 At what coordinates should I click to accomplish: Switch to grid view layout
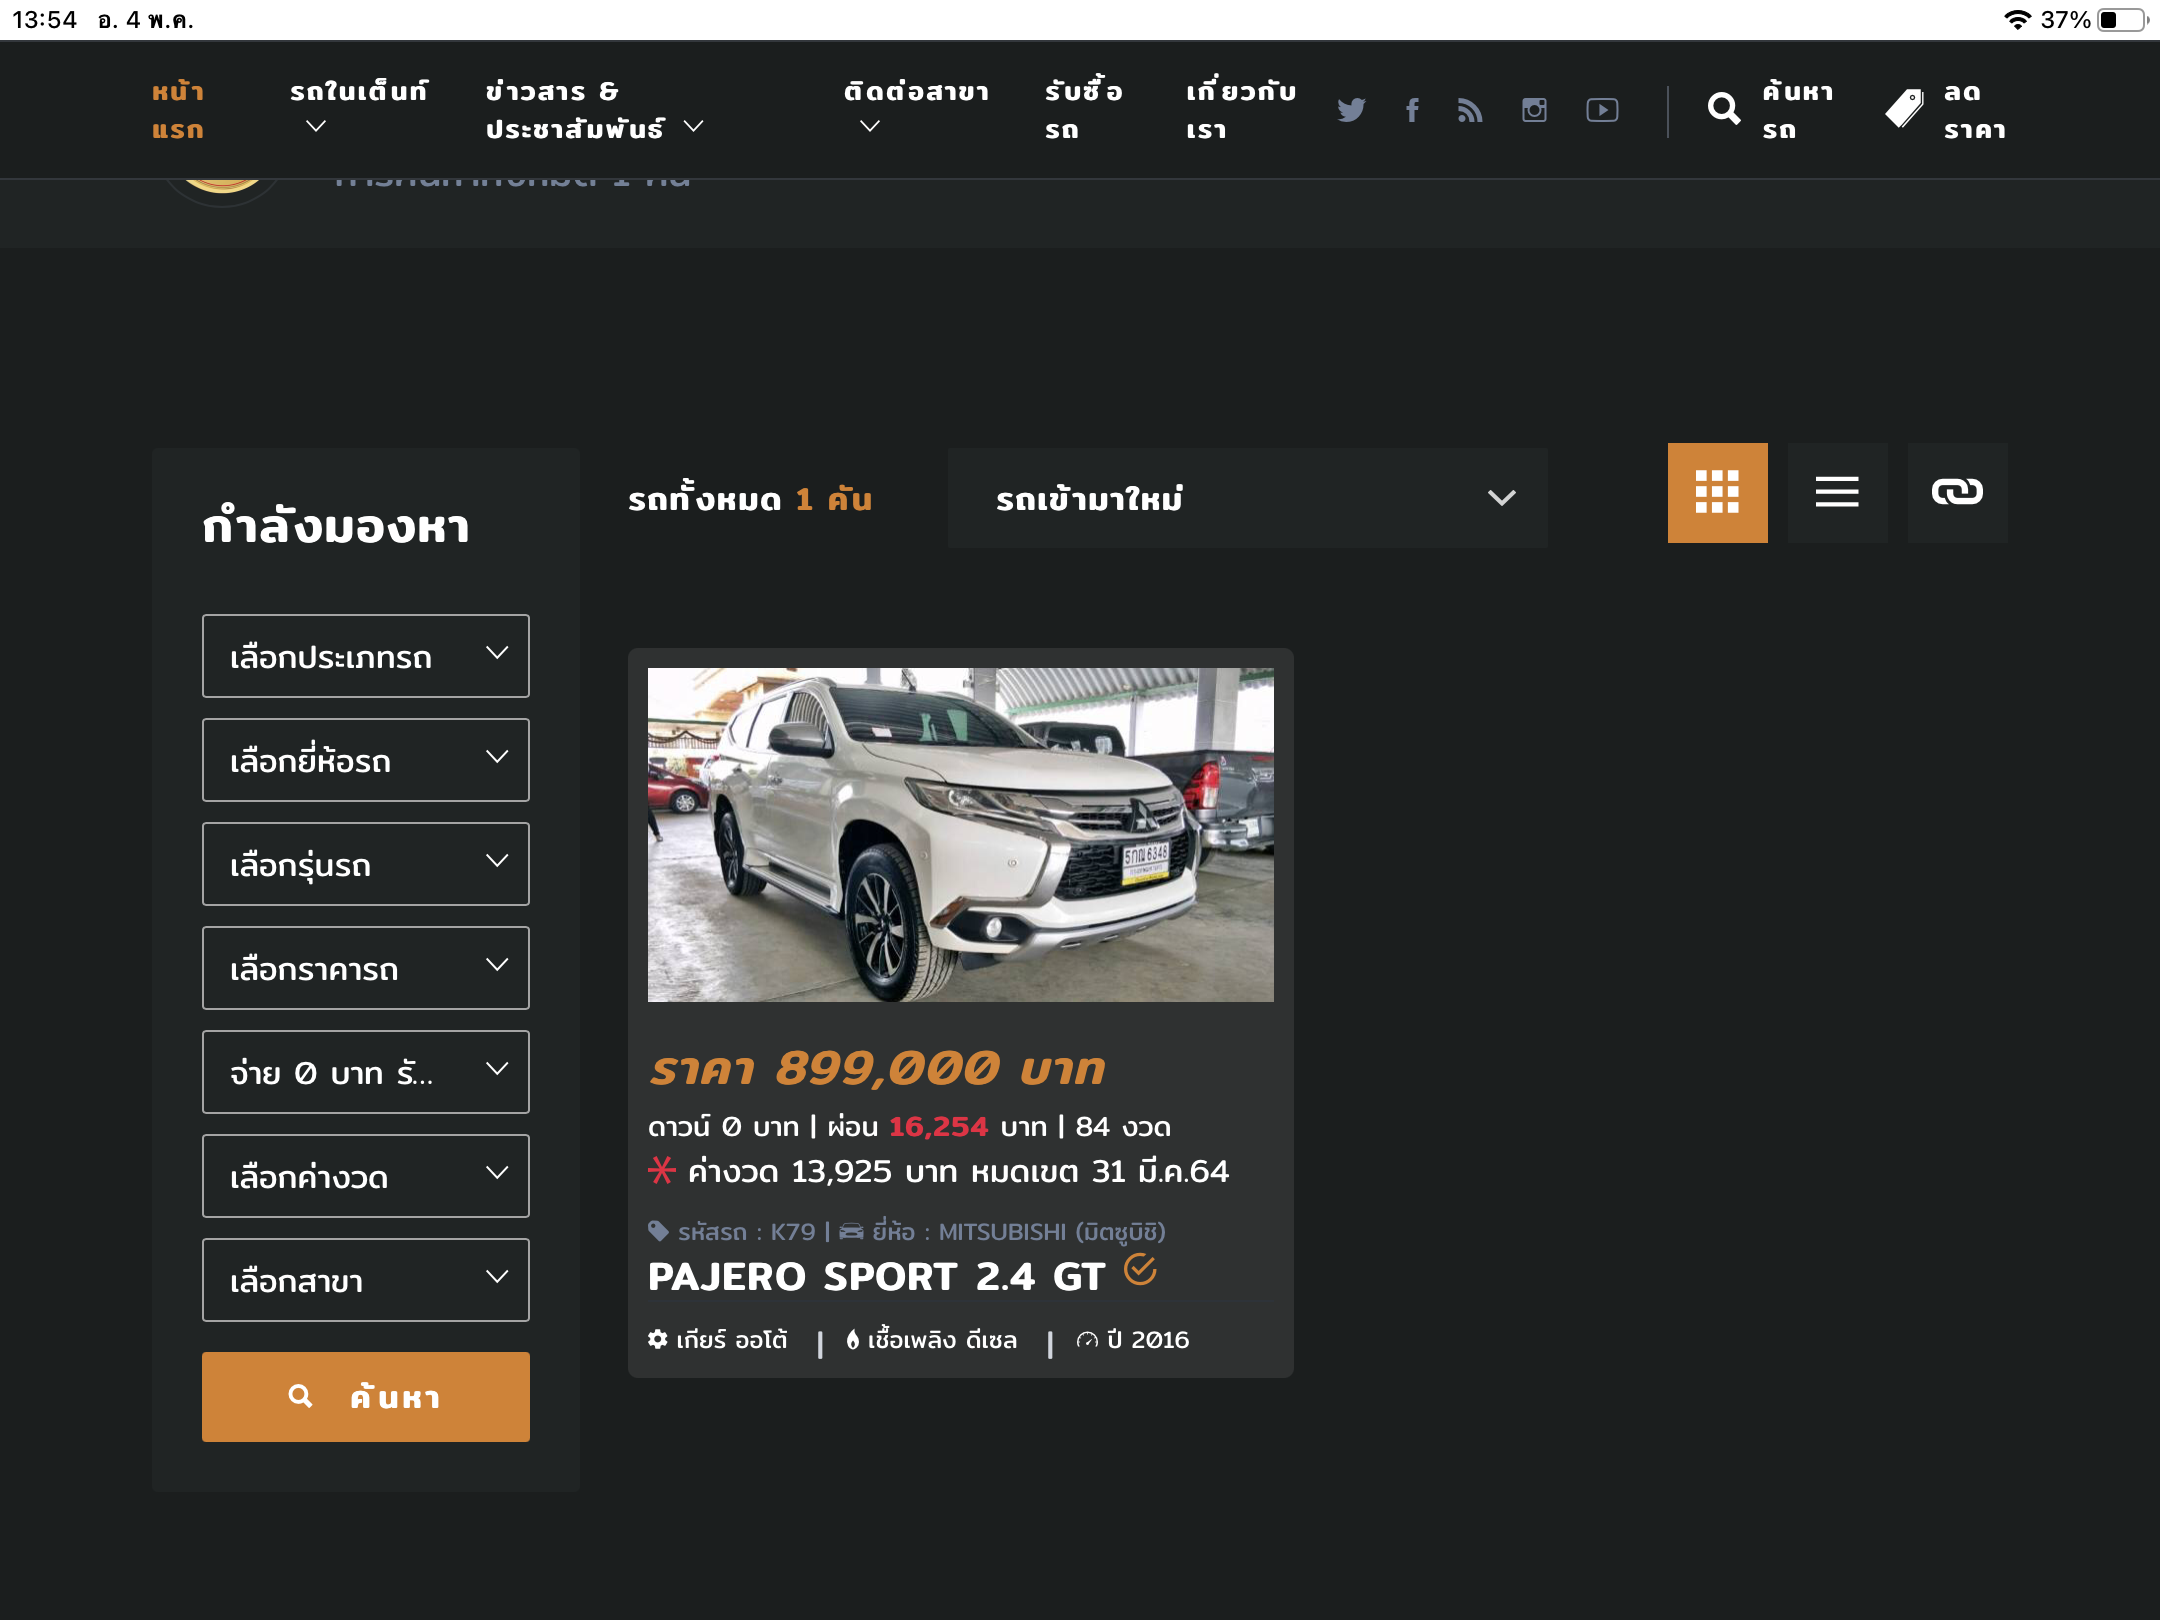pyautogui.click(x=1717, y=492)
